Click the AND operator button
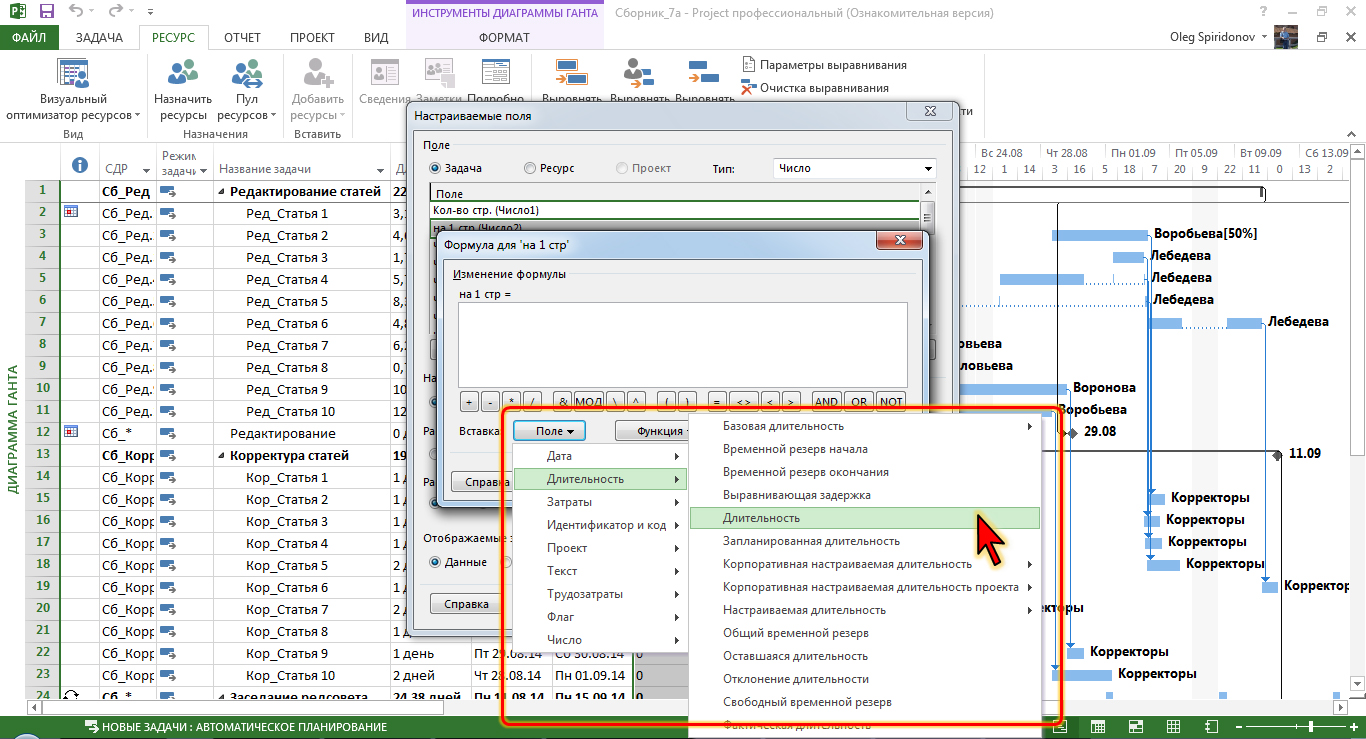 click(826, 402)
